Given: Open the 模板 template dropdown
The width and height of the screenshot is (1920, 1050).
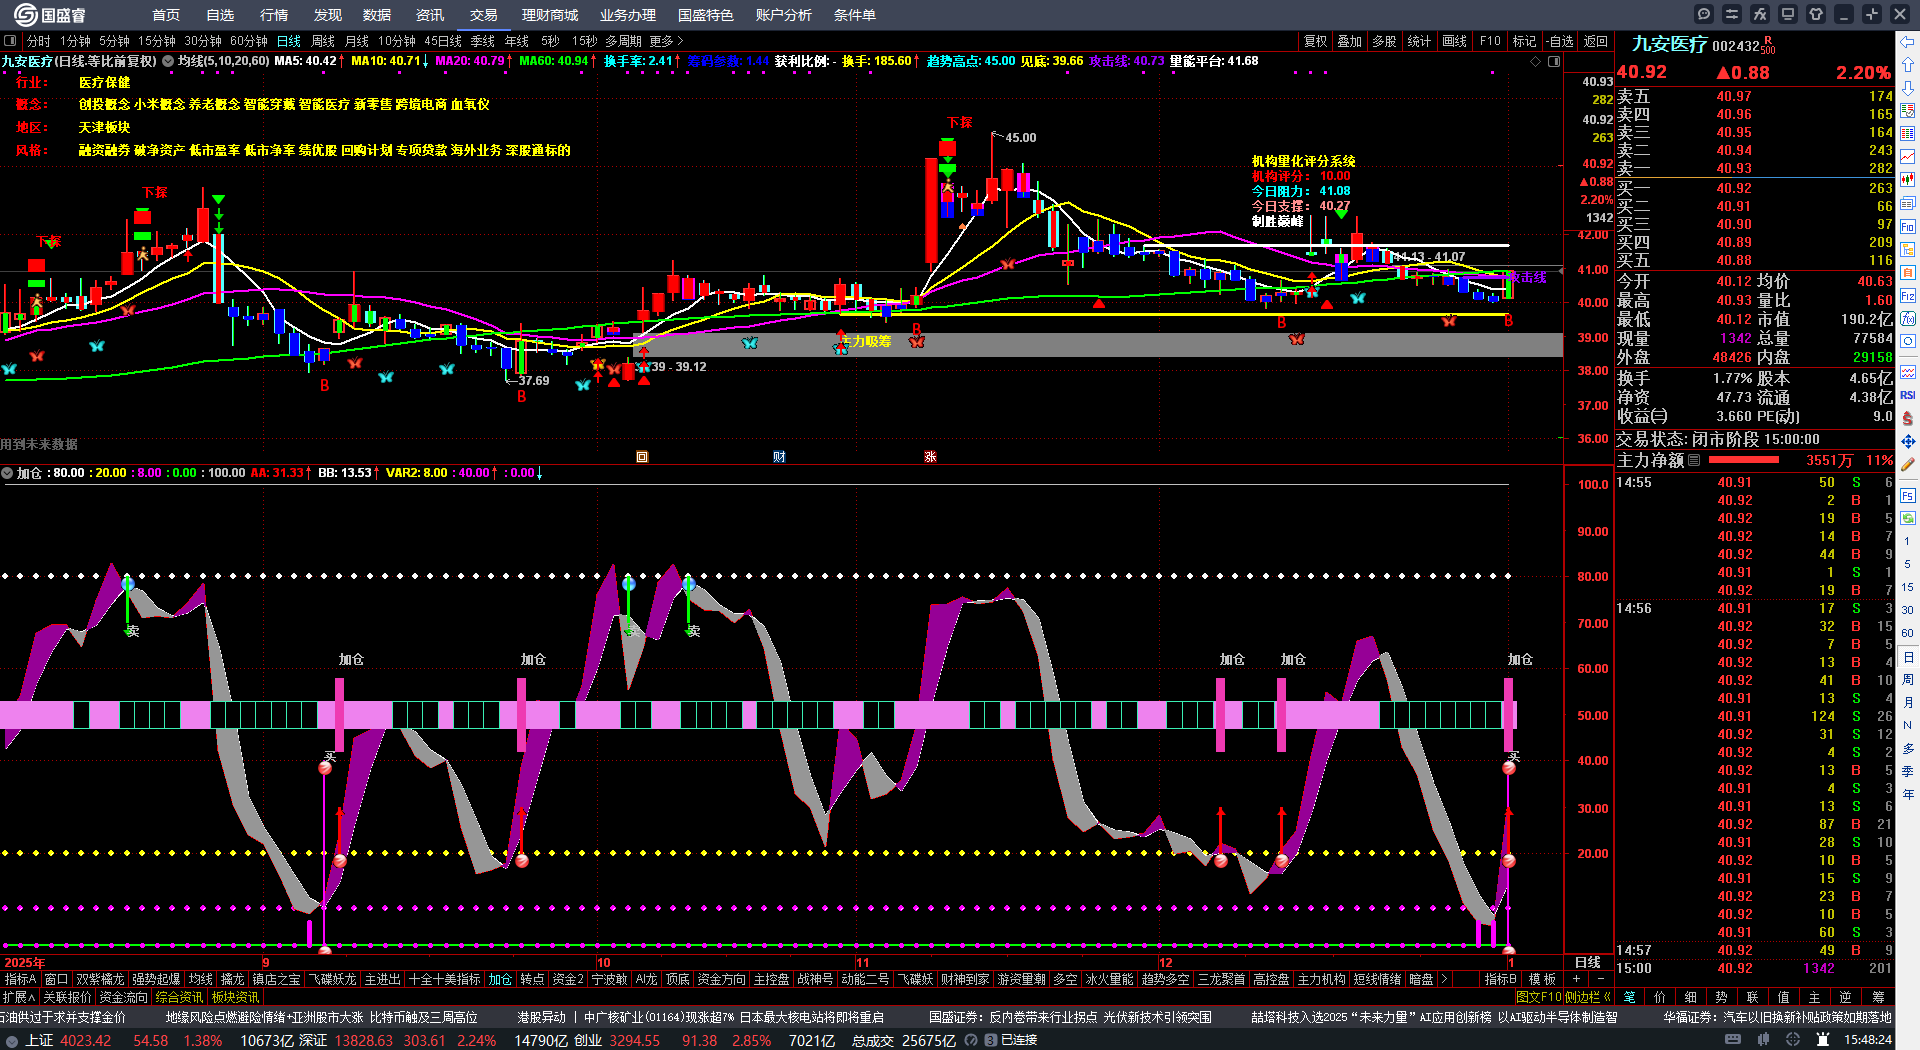Looking at the screenshot, I should (x=1542, y=979).
